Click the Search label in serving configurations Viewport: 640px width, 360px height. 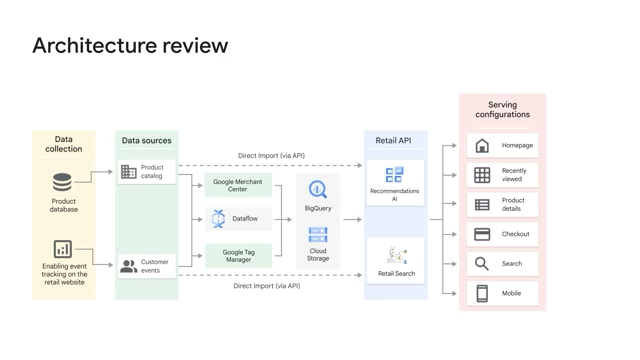pyautogui.click(x=512, y=264)
